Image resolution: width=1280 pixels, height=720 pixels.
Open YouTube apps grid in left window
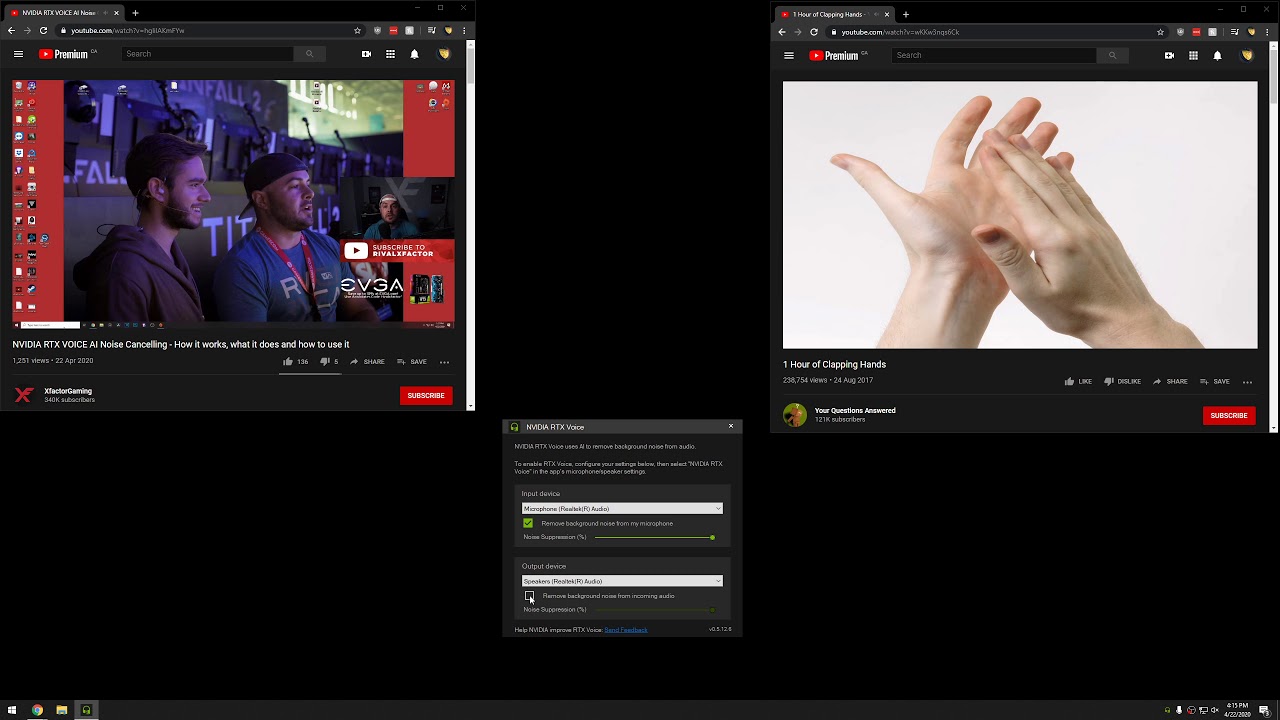point(390,54)
